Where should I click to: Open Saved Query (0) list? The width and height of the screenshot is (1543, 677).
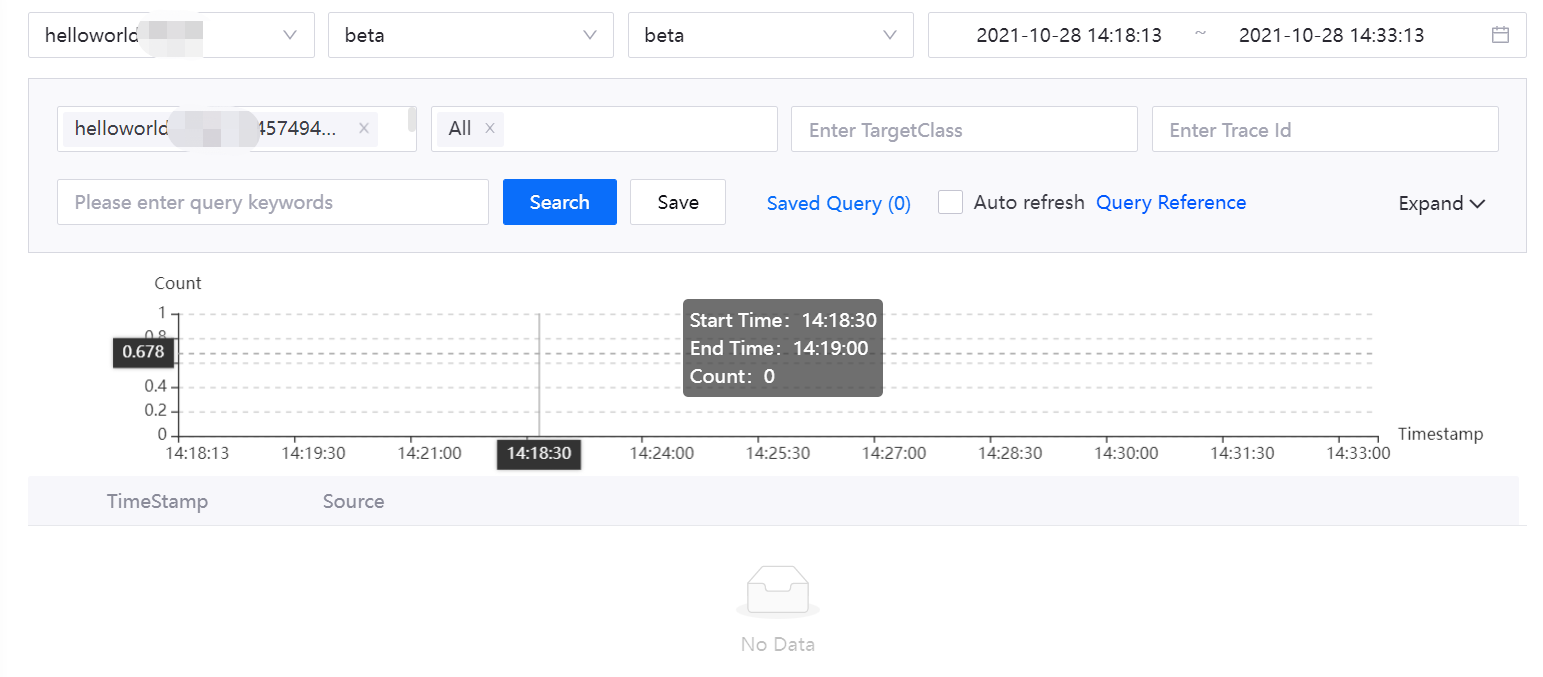(x=838, y=203)
